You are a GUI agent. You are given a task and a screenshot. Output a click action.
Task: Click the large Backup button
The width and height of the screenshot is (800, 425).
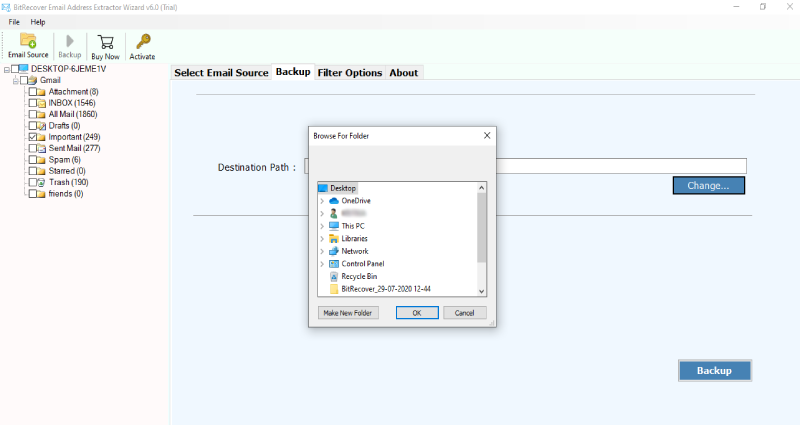coord(714,370)
